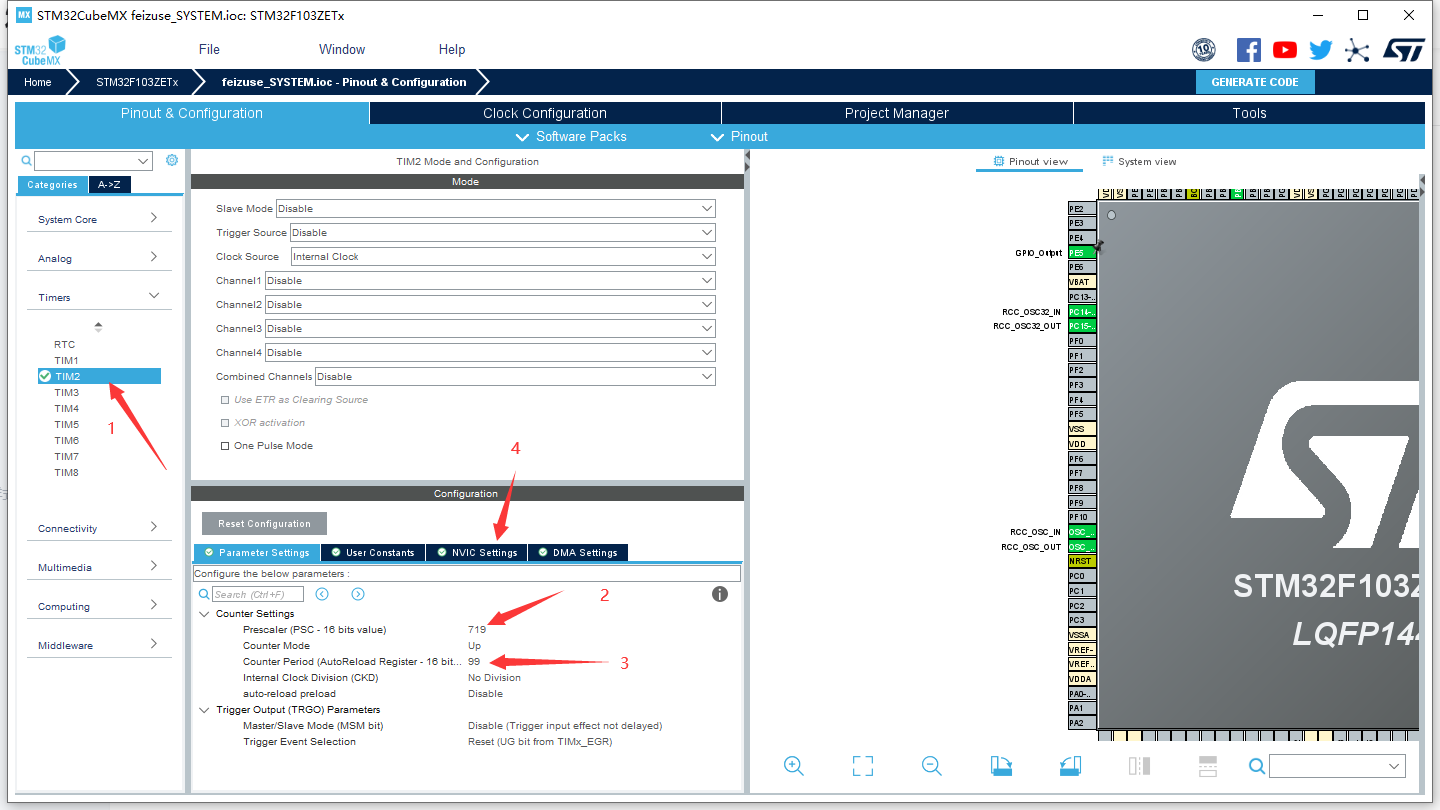The height and width of the screenshot is (810, 1440).
Task: Go to Home breadcrumb
Action: coord(38,82)
